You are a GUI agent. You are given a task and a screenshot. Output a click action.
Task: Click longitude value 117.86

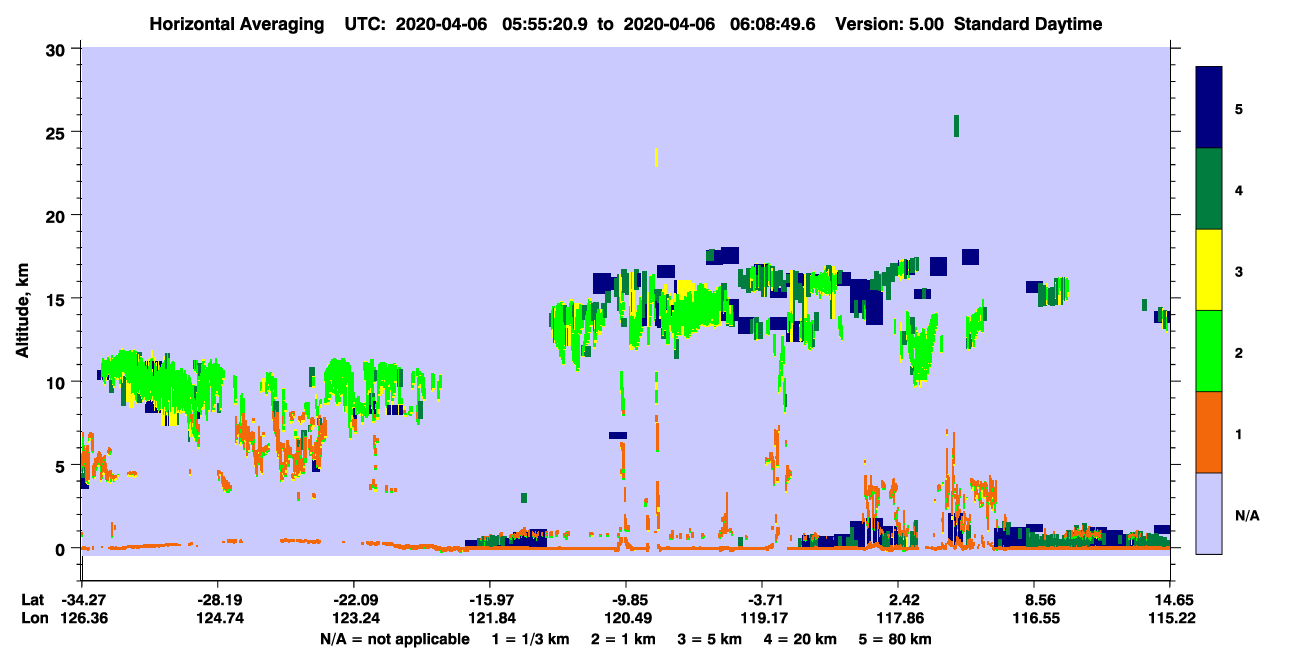pos(898,619)
